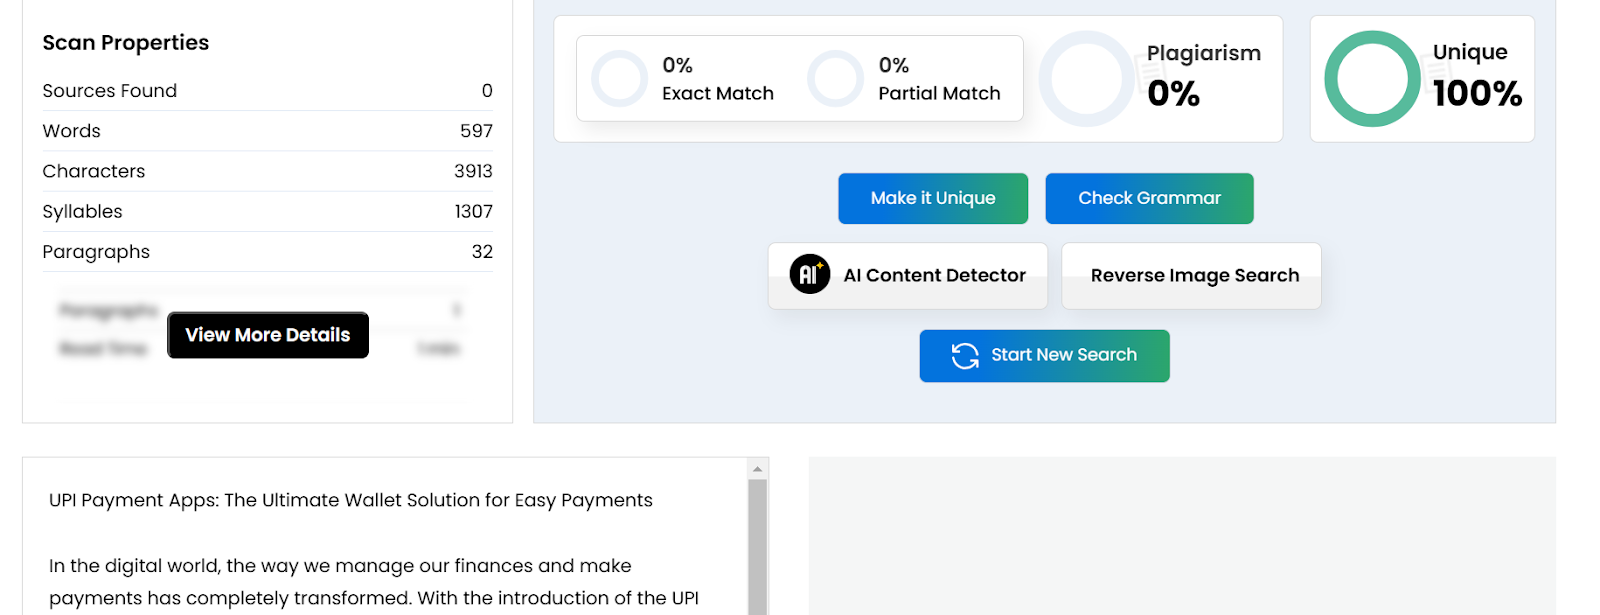The image size is (1600, 615).
Task: Click the Check Grammar button
Action: point(1149,198)
